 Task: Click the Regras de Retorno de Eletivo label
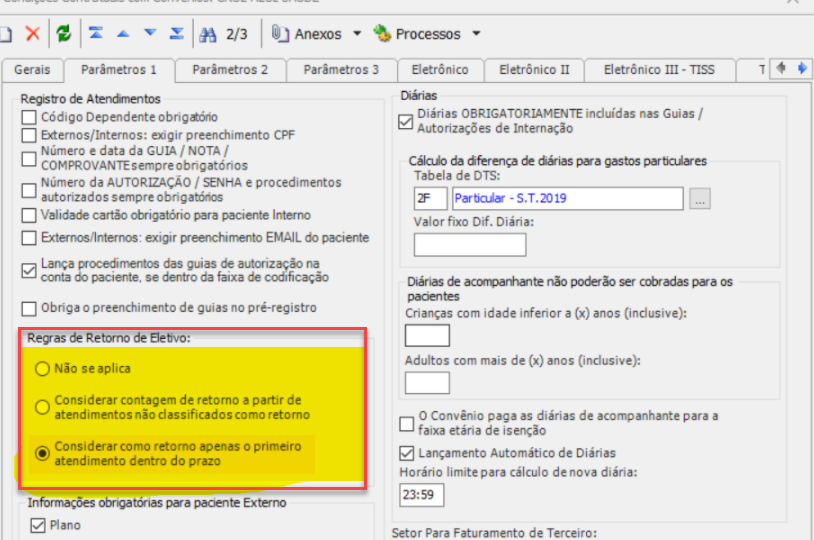[x=109, y=338]
